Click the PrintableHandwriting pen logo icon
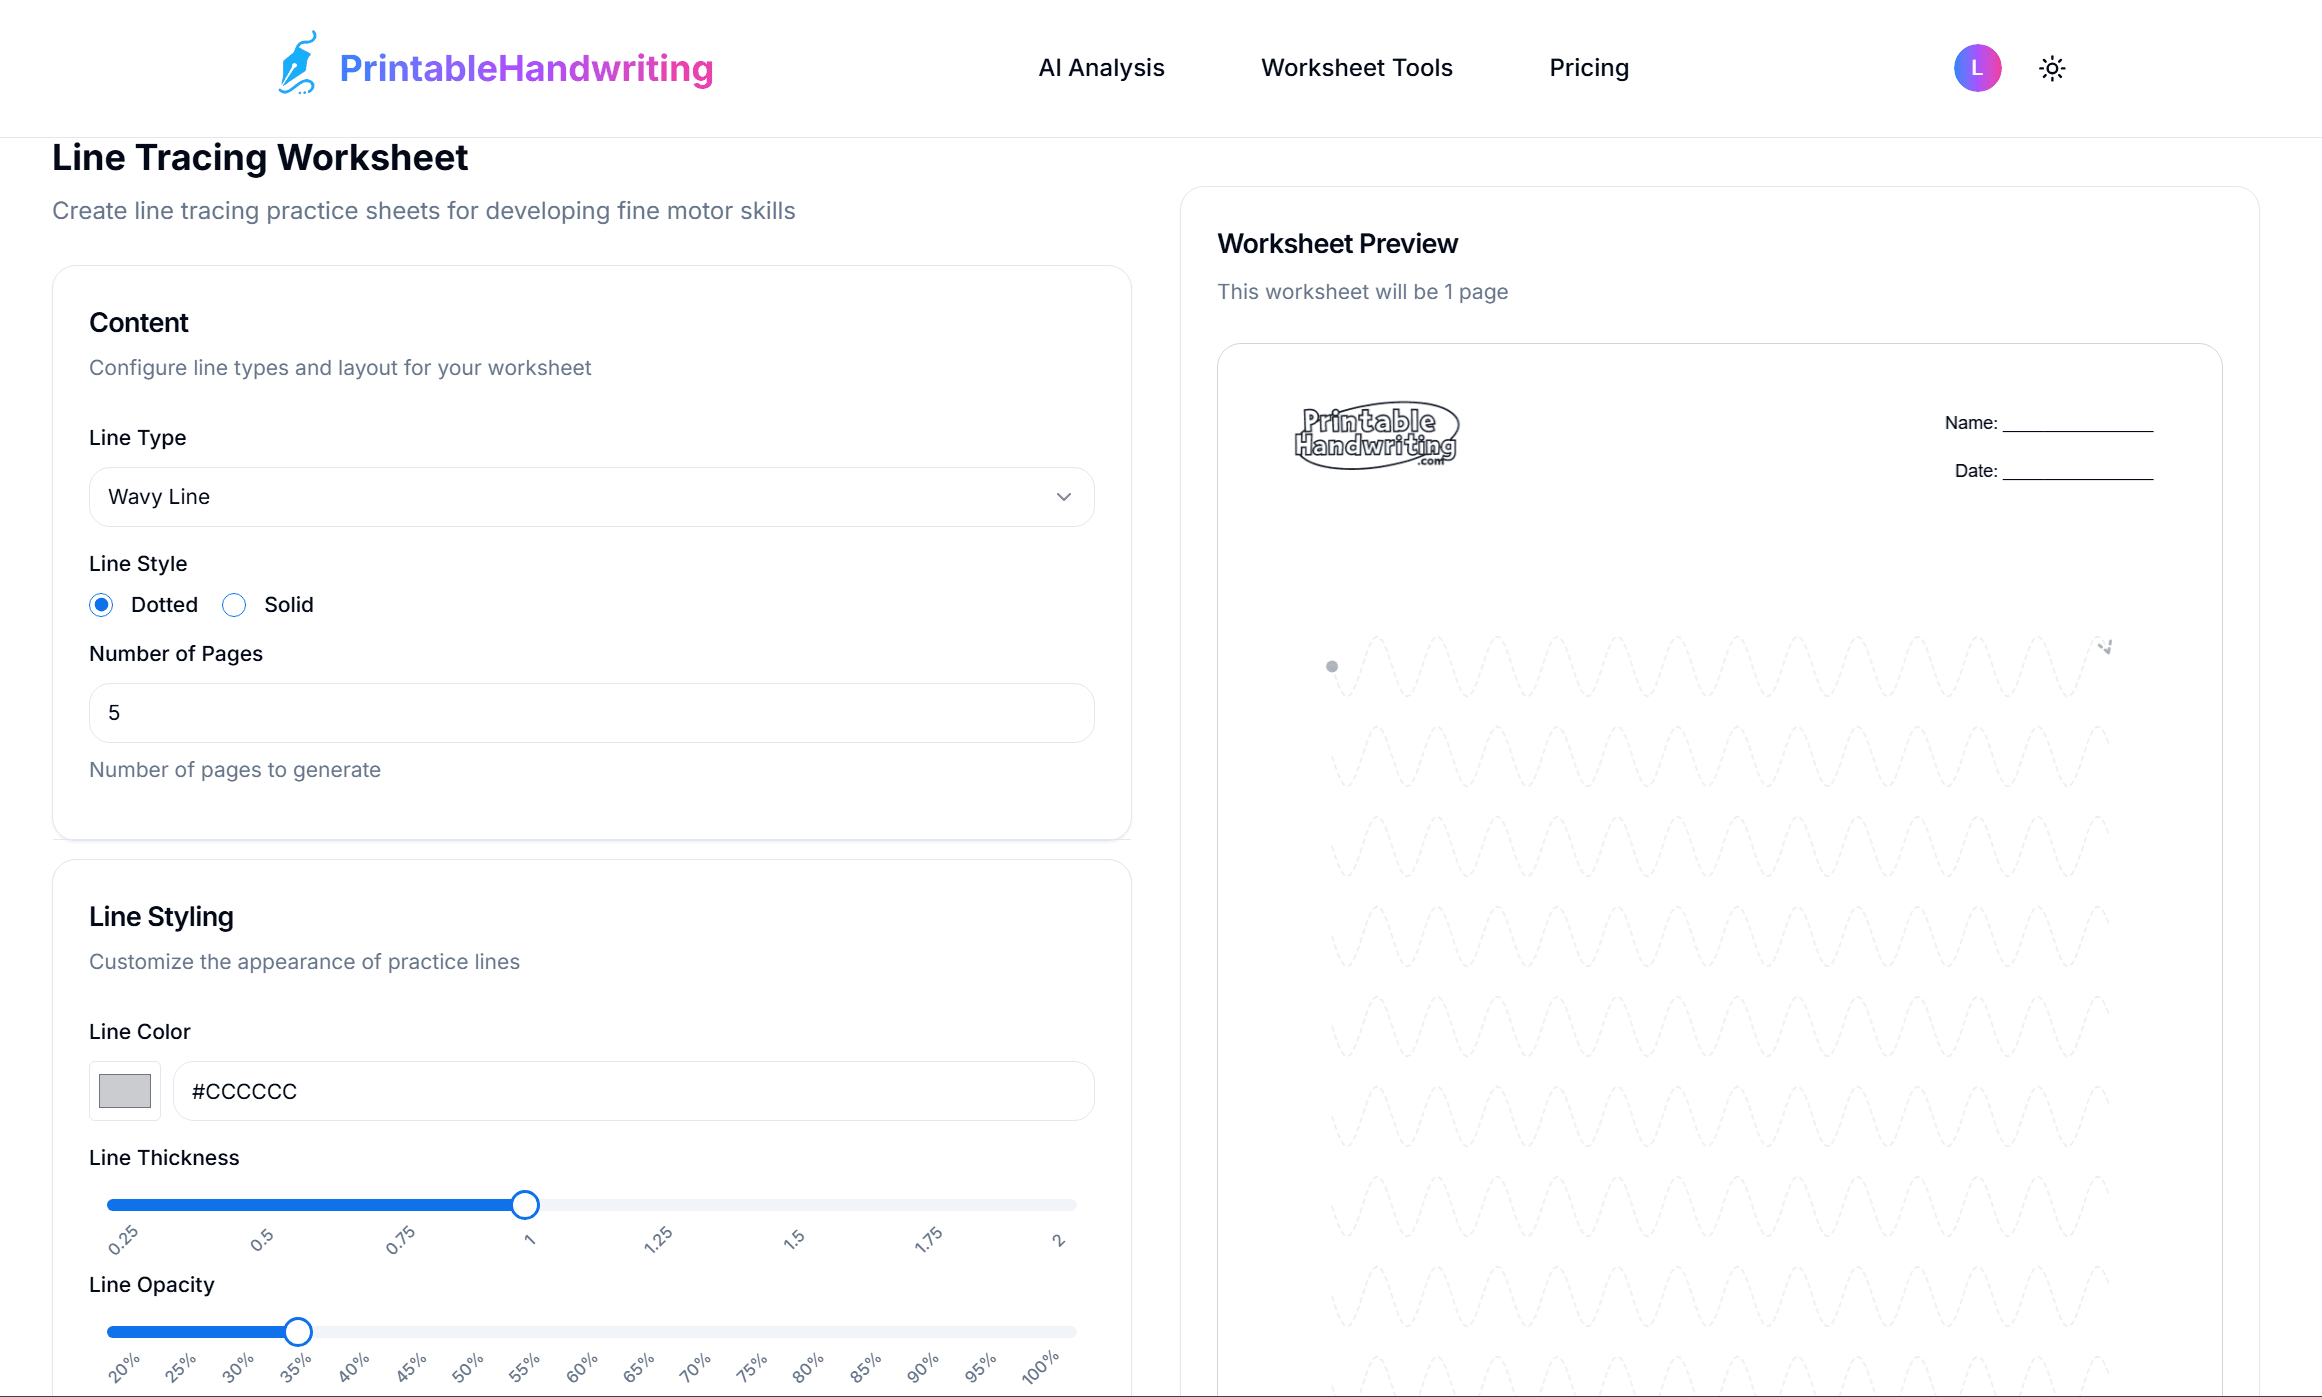 (x=297, y=63)
